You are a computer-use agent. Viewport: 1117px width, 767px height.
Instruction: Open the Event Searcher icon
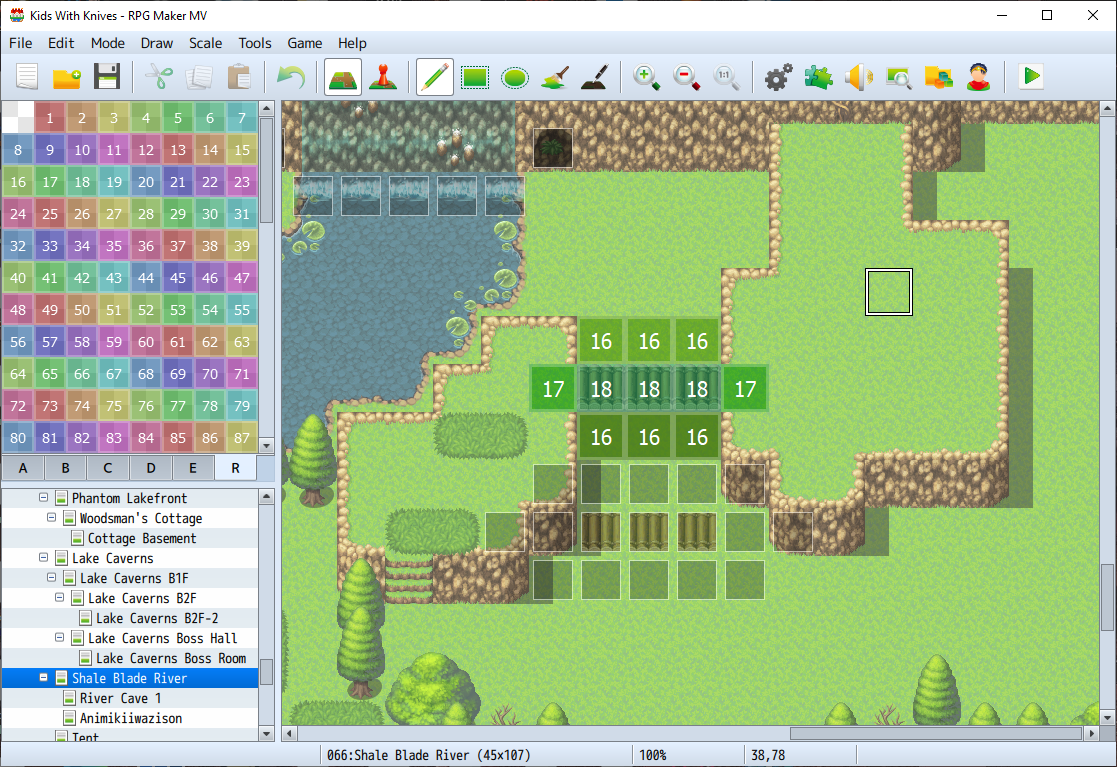point(898,77)
